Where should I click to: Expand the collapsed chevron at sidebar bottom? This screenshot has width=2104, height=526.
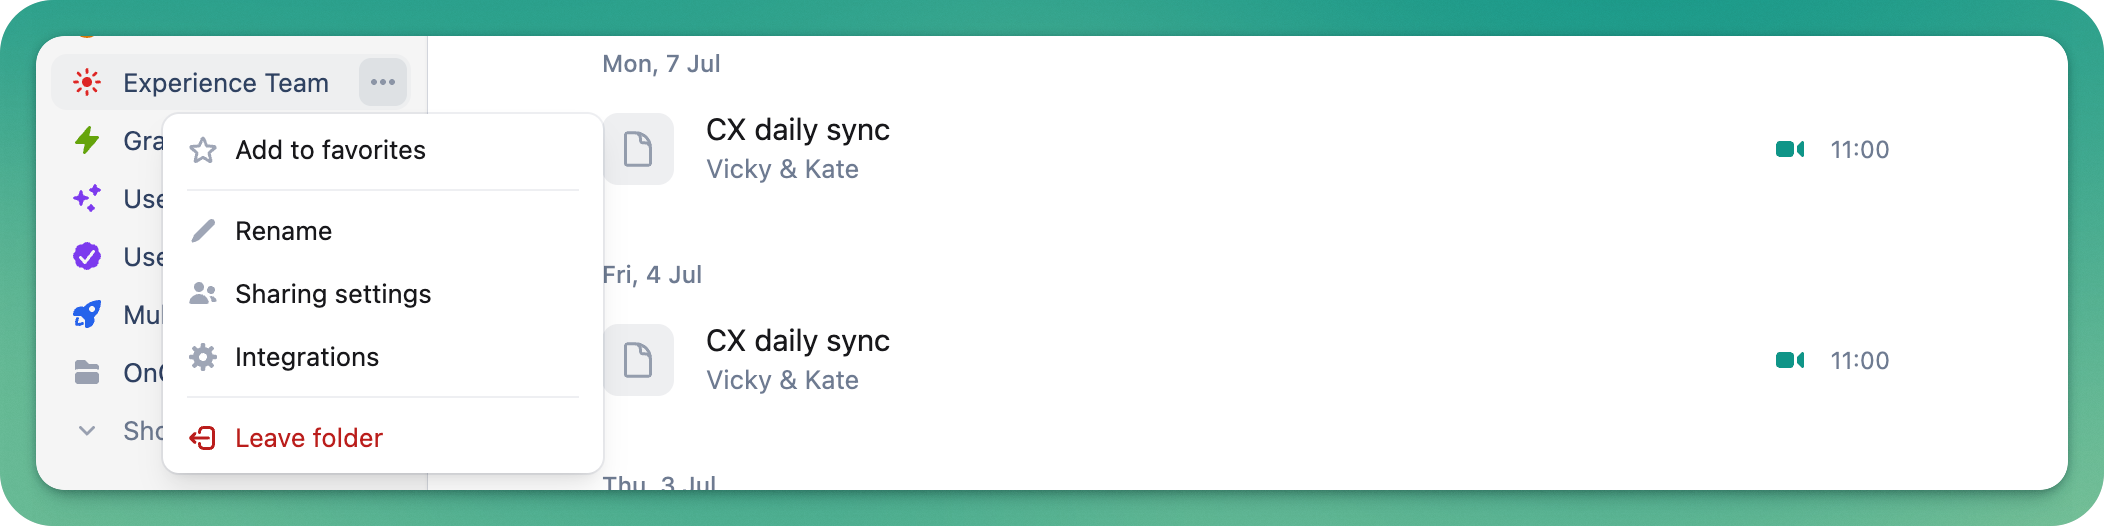[87, 431]
